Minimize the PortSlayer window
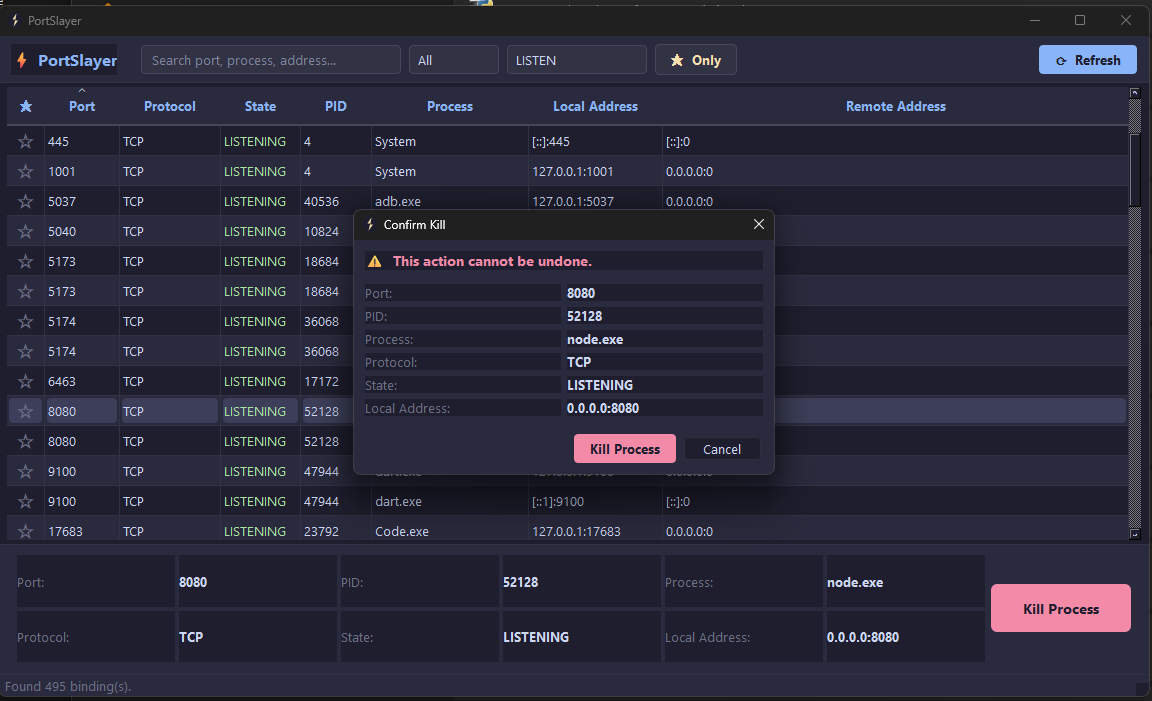This screenshot has width=1152, height=701. click(1034, 20)
